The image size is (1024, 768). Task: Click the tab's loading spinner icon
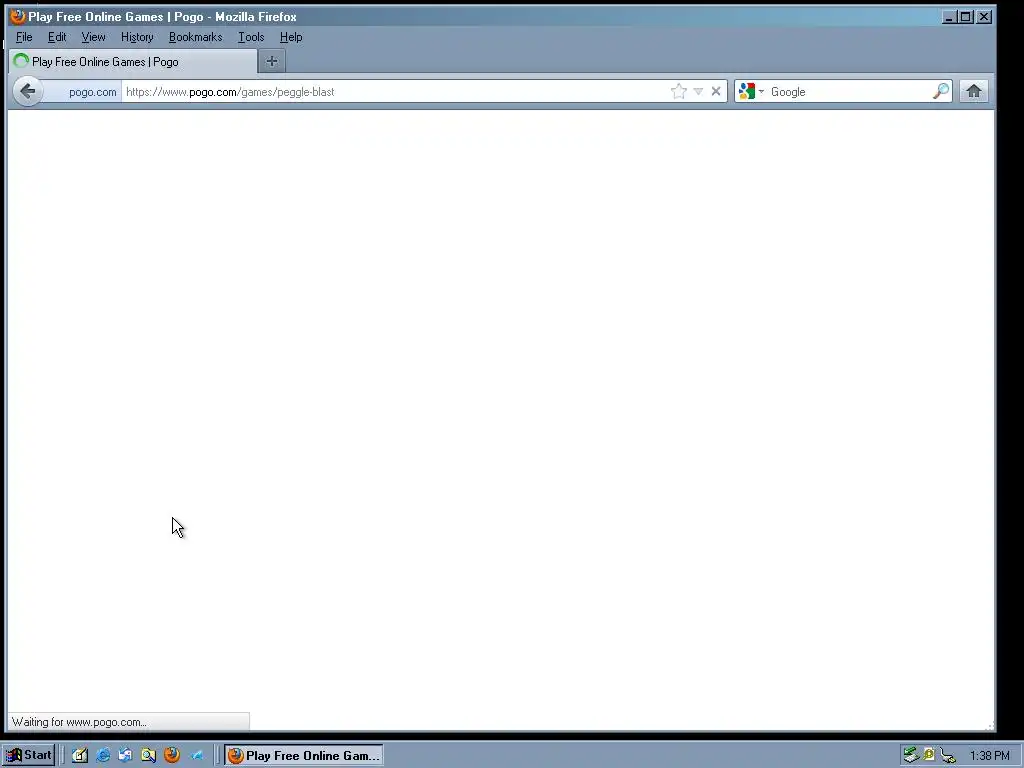(22, 61)
